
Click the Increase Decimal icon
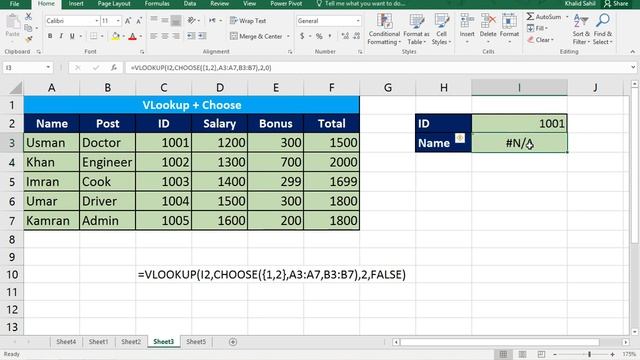tap(345, 36)
